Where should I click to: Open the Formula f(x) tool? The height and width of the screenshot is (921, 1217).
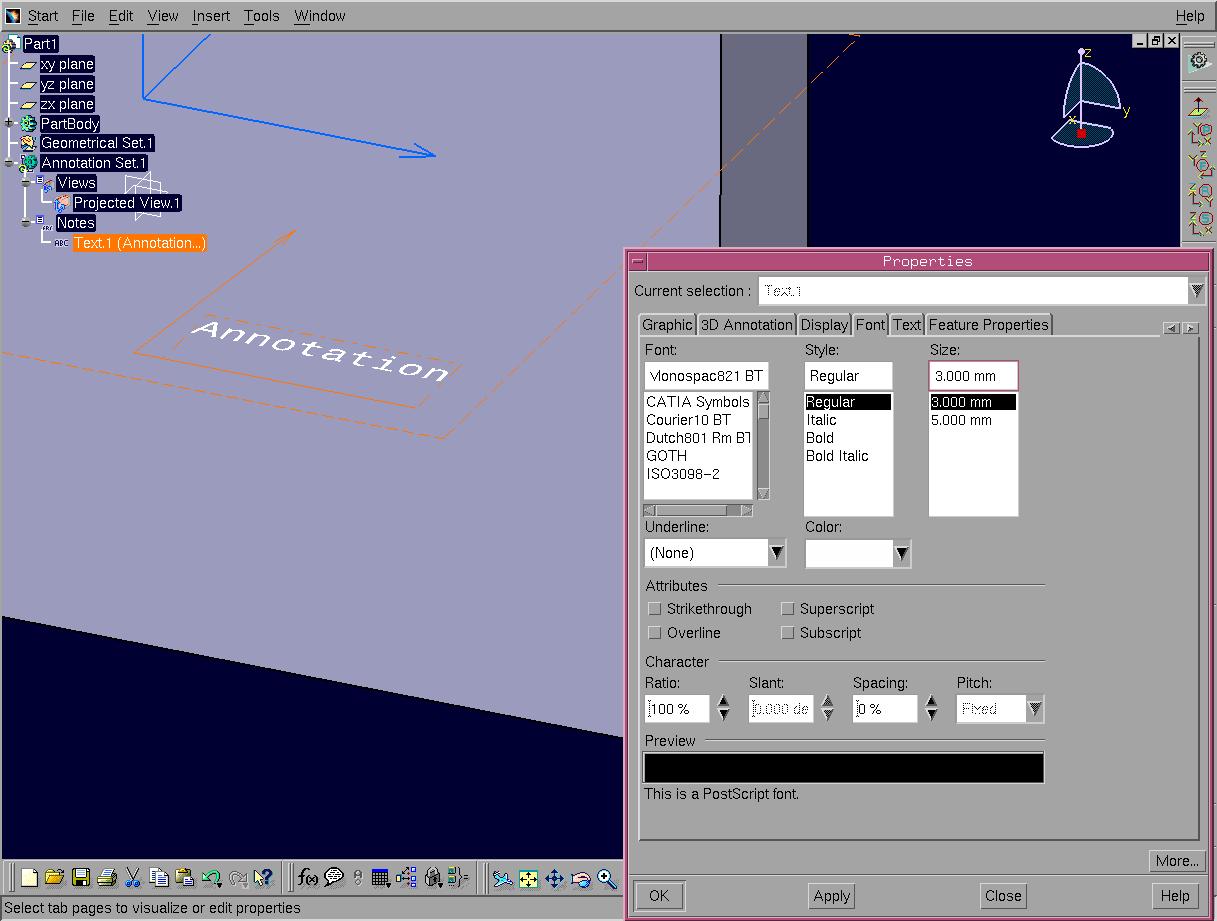pos(308,878)
